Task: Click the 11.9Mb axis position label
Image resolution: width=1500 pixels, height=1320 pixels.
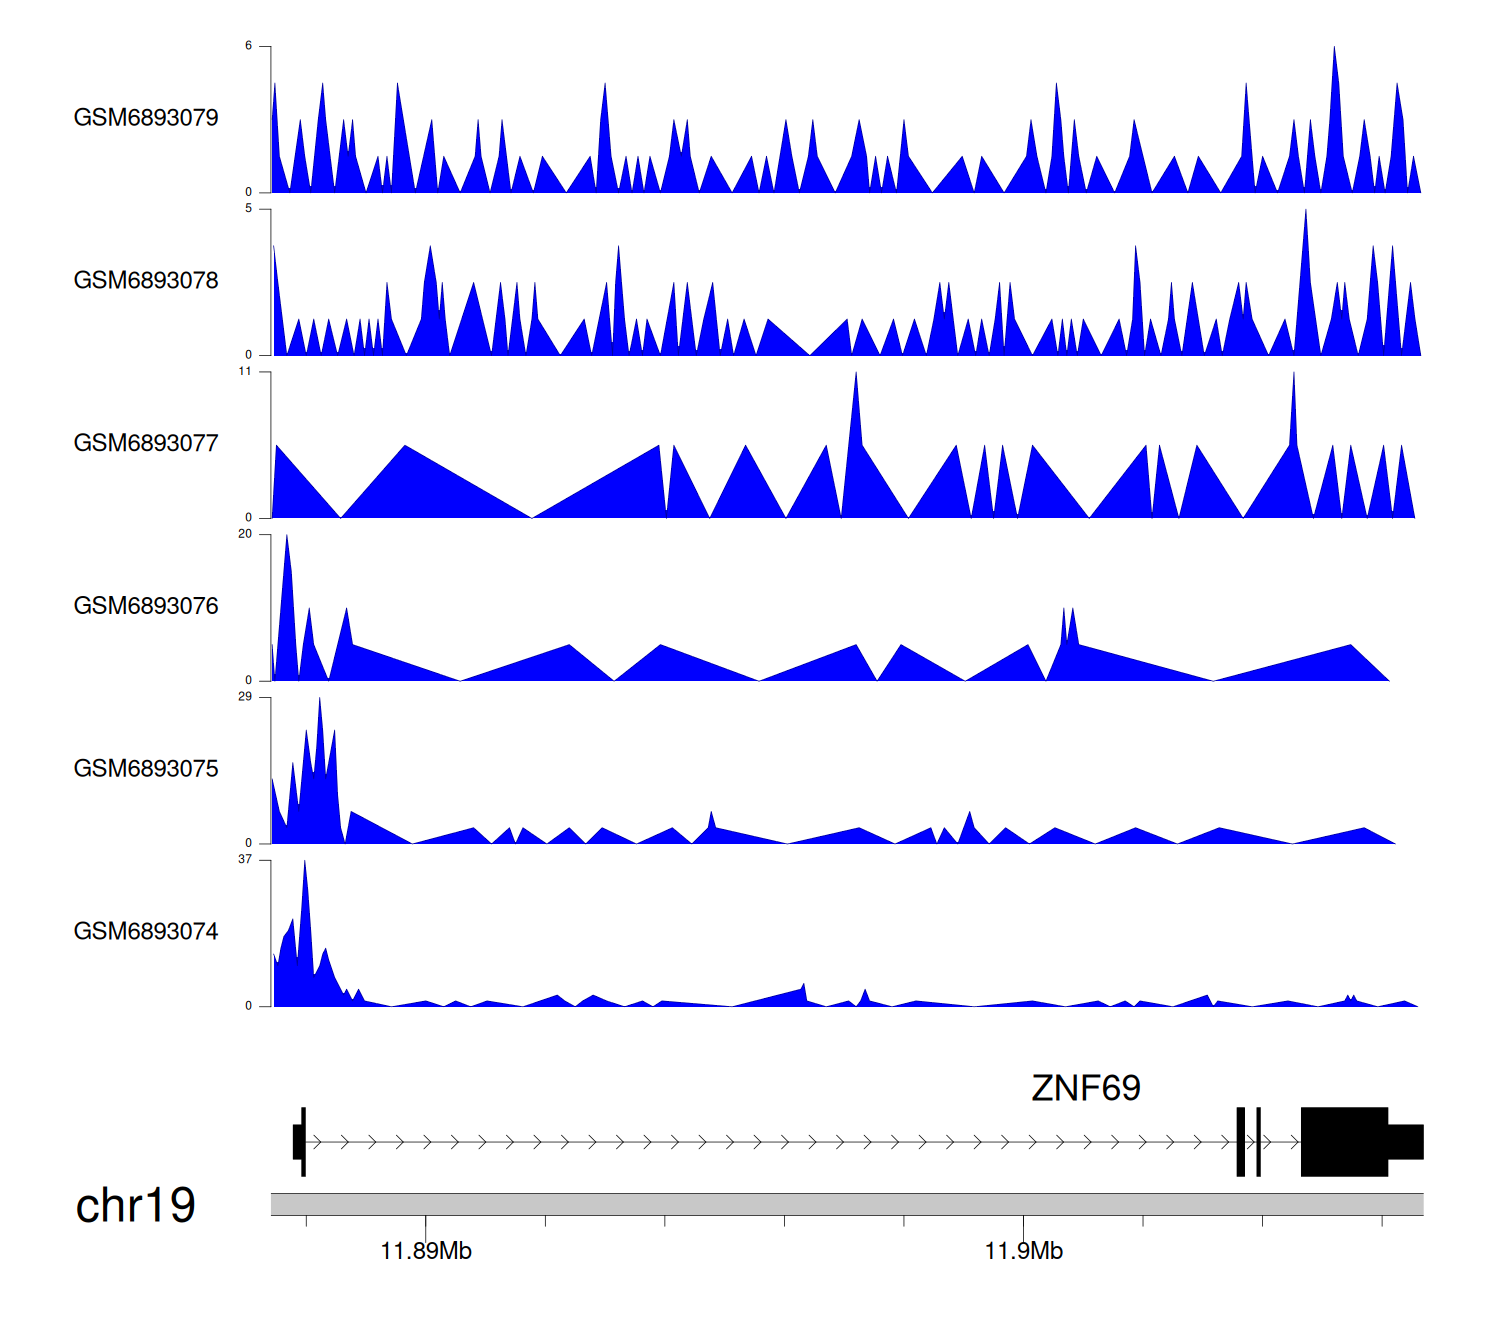Action: 1023,1251
